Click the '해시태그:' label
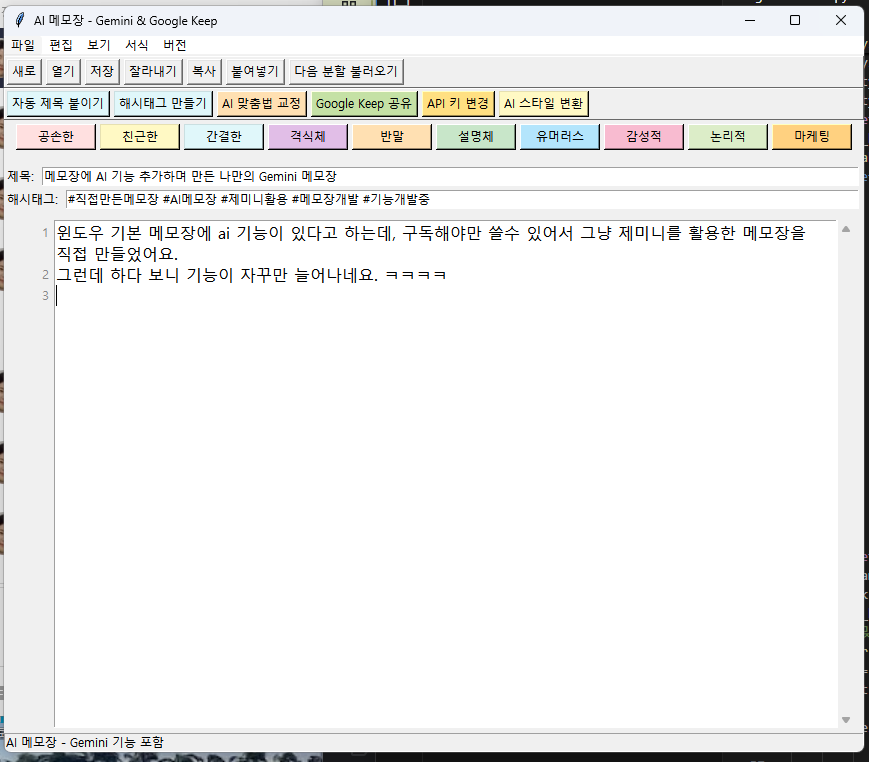 33,199
